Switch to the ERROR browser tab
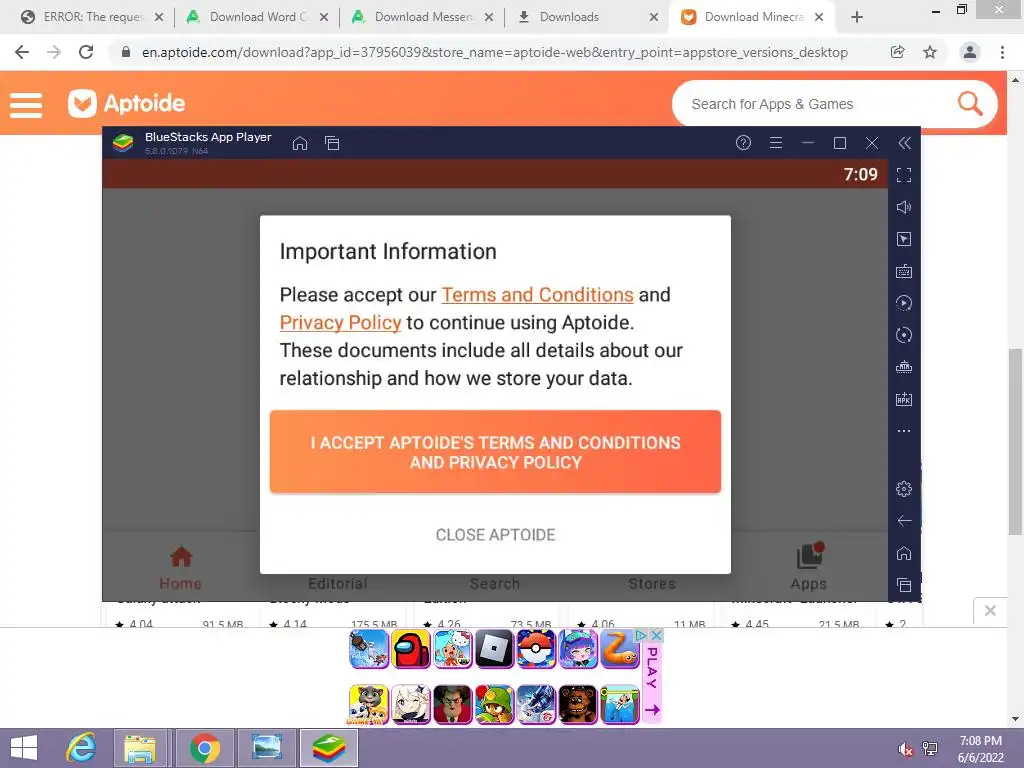Viewport: 1024px width, 768px height. click(x=91, y=17)
